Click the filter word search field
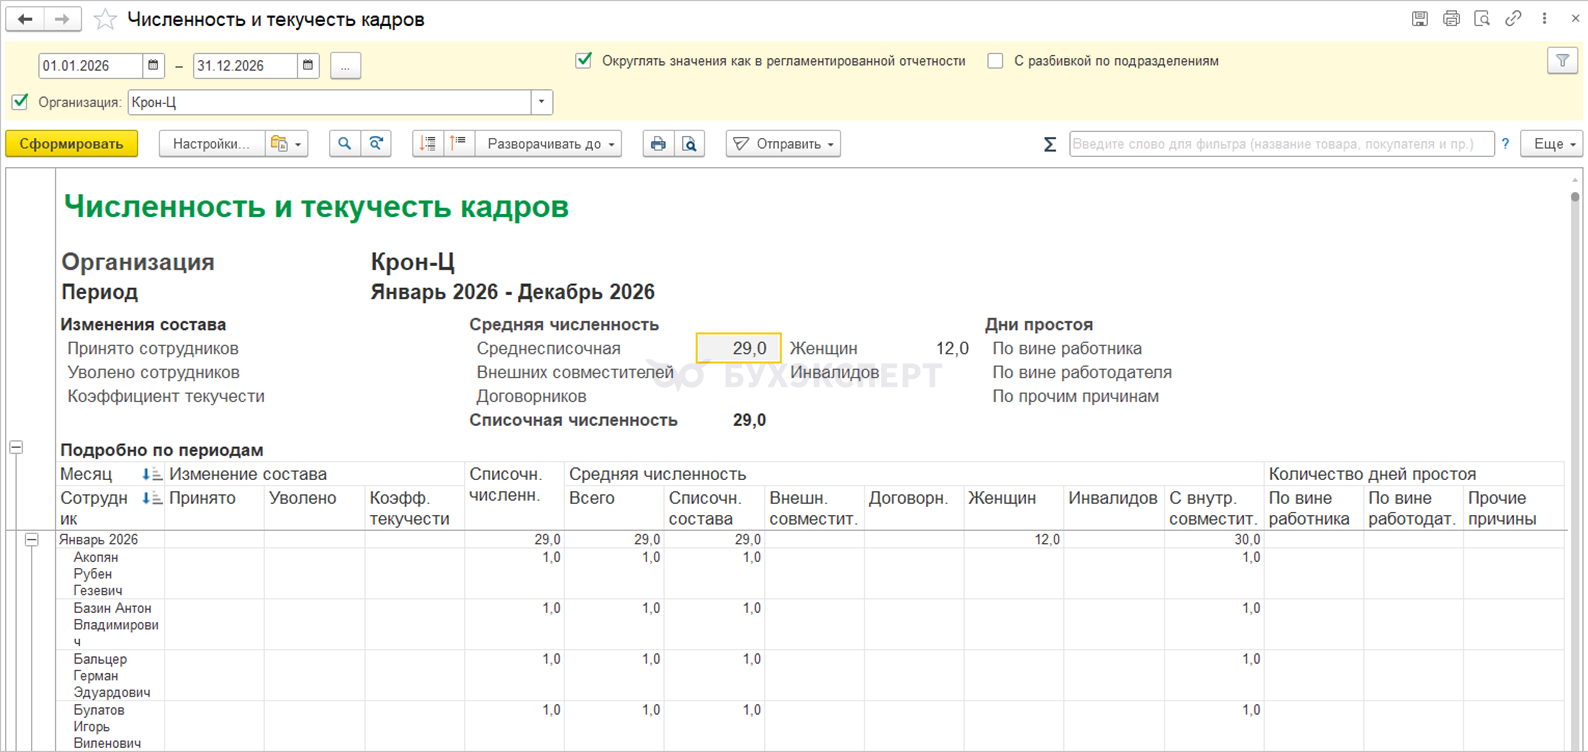1588x752 pixels. click(x=1280, y=144)
